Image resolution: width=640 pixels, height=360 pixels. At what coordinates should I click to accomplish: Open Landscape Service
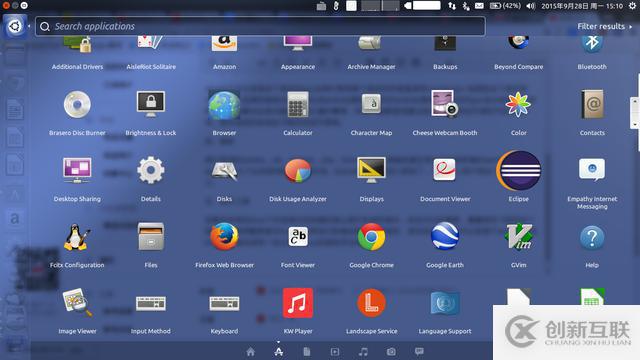click(x=371, y=303)
